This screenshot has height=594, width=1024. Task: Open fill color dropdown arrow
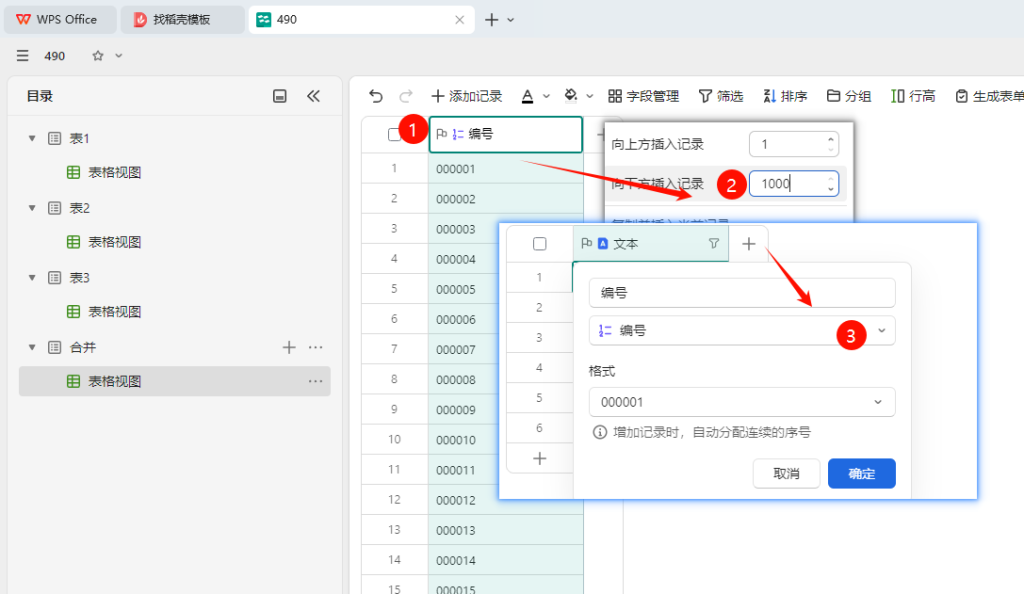tap(590, 96)
